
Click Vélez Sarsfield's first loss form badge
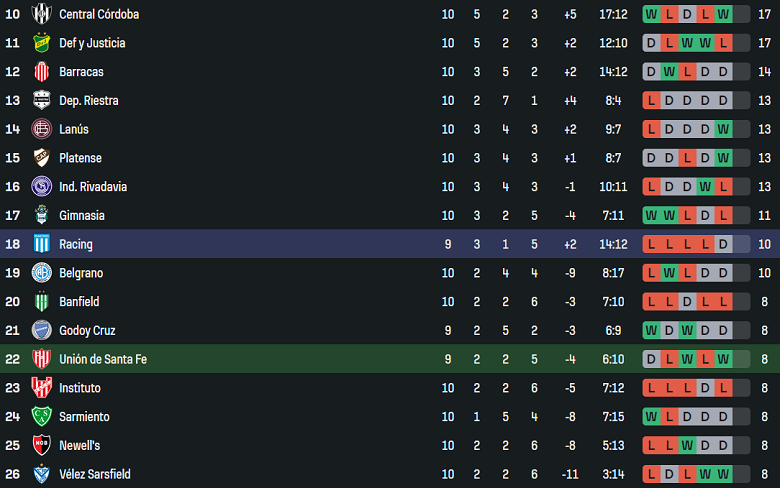pyautogui.click(x=652, y=474)
